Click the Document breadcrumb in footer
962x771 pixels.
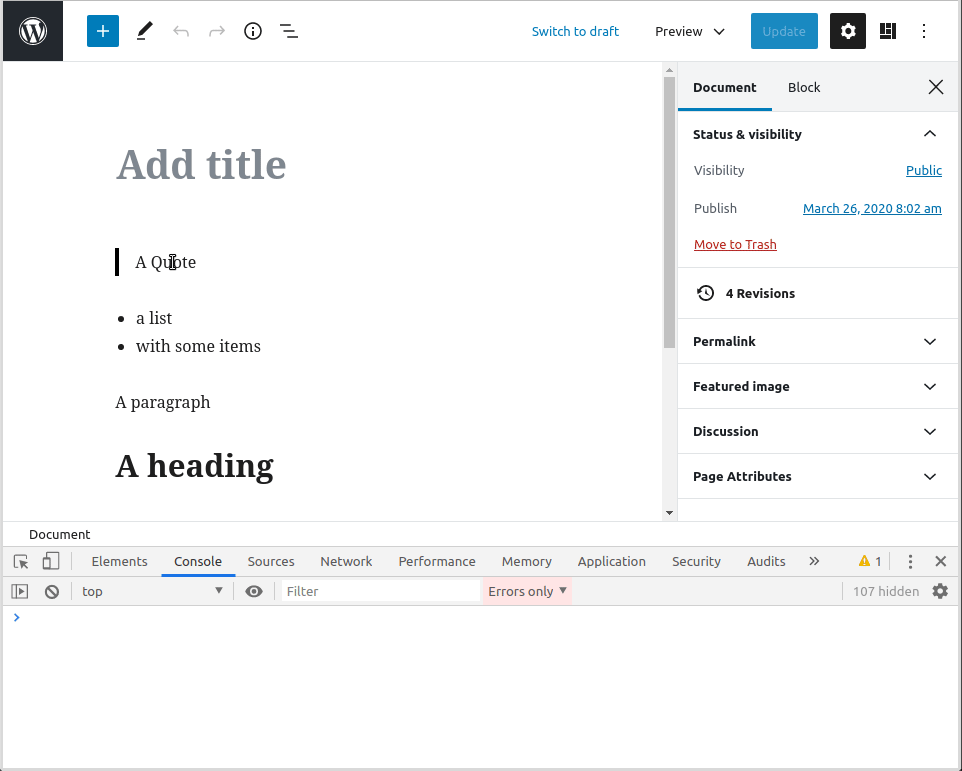point(60,534)
